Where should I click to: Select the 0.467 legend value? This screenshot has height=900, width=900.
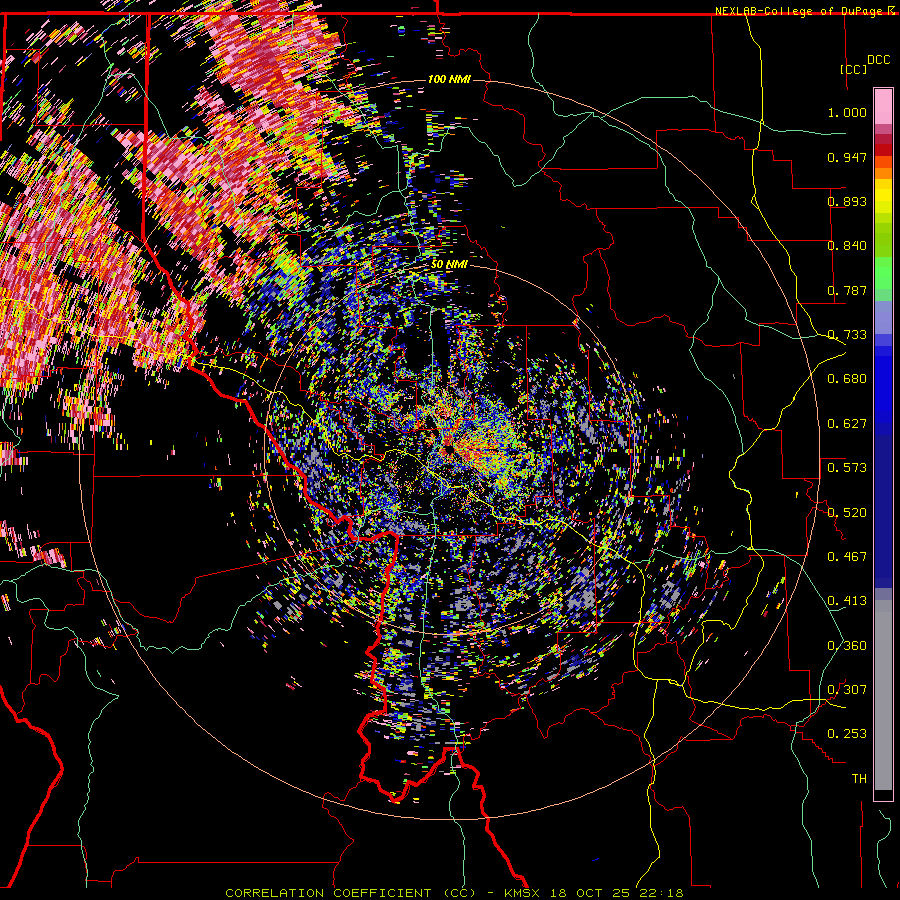[x=847, y=557]
